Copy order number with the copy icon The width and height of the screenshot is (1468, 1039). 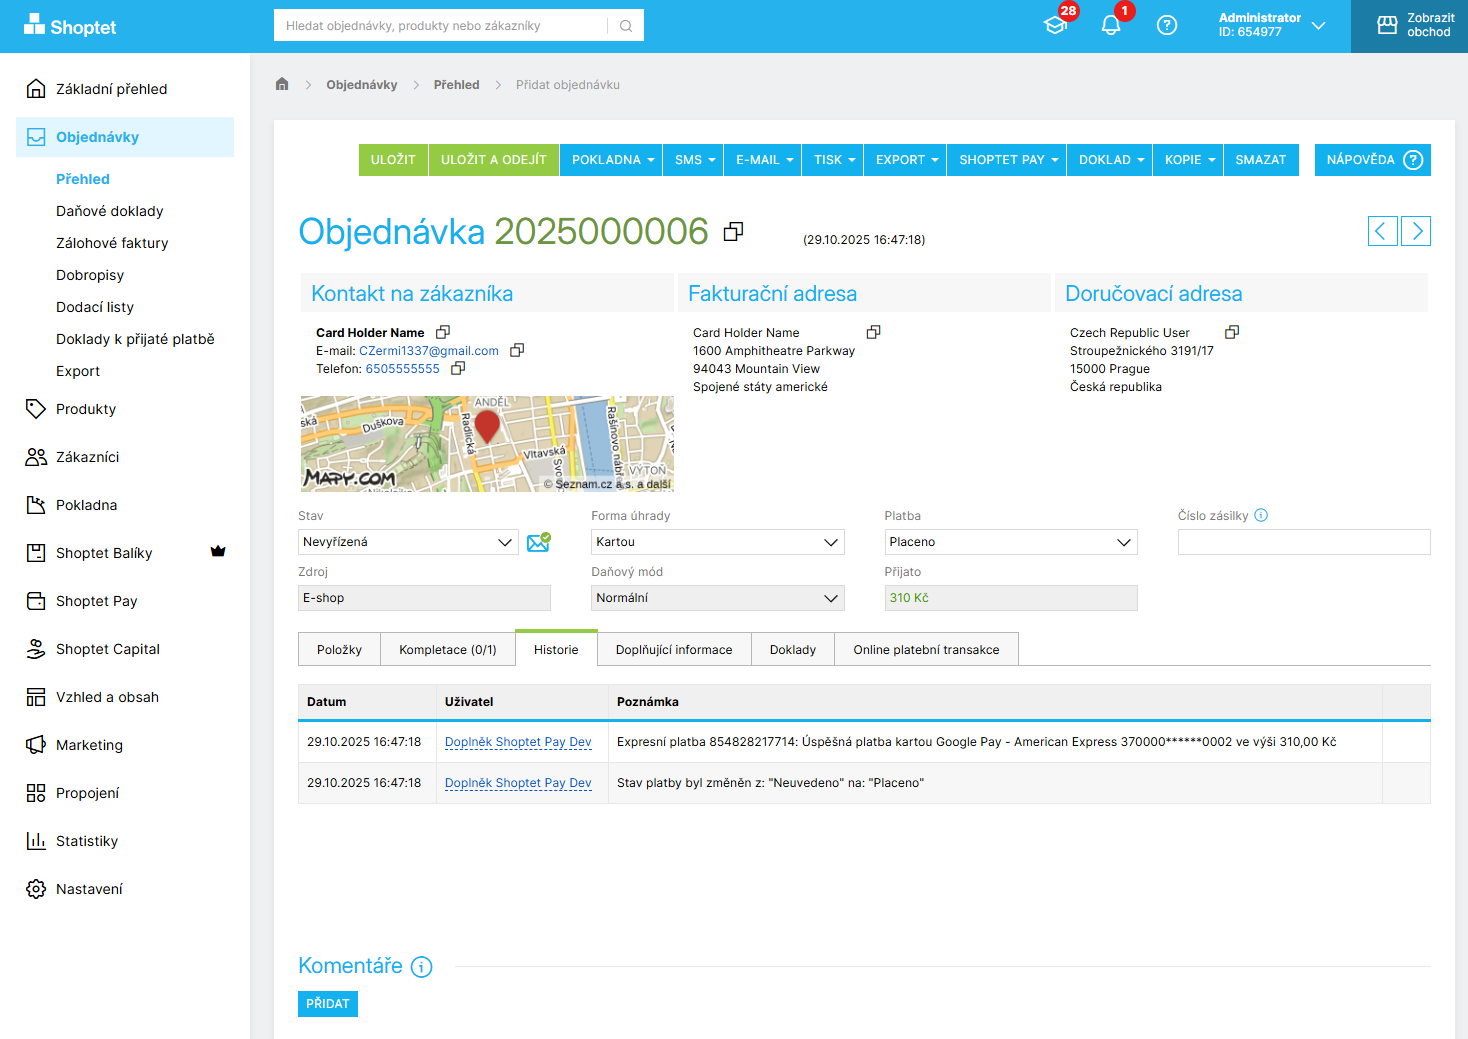733,232
